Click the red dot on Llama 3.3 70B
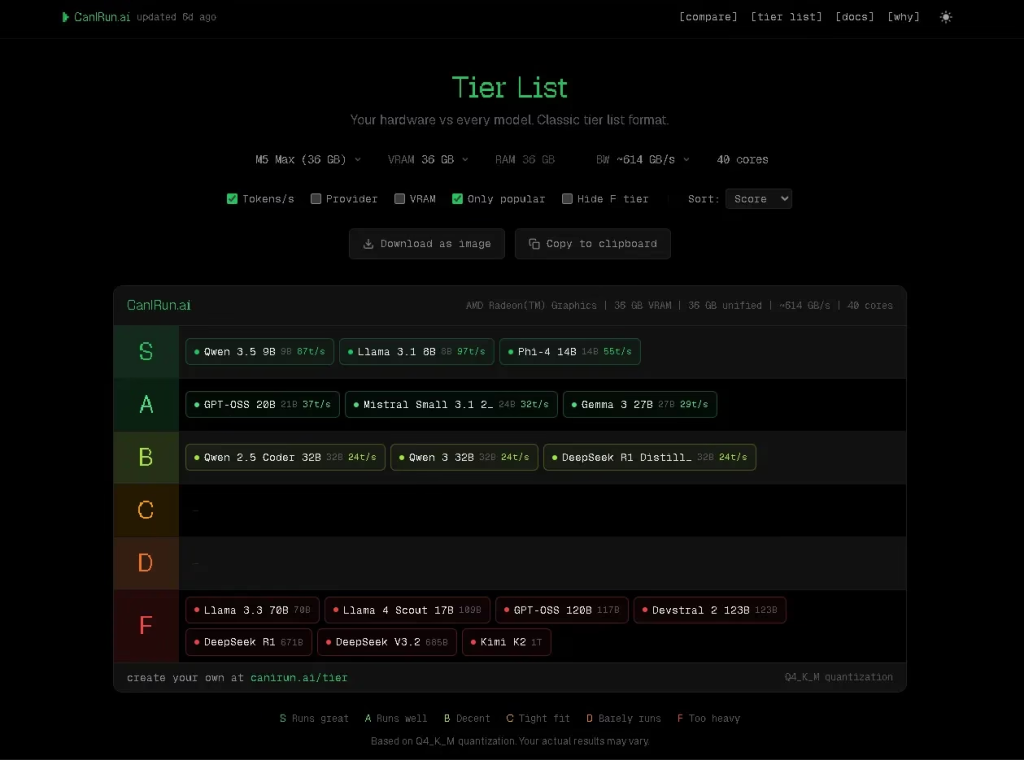 197,610
